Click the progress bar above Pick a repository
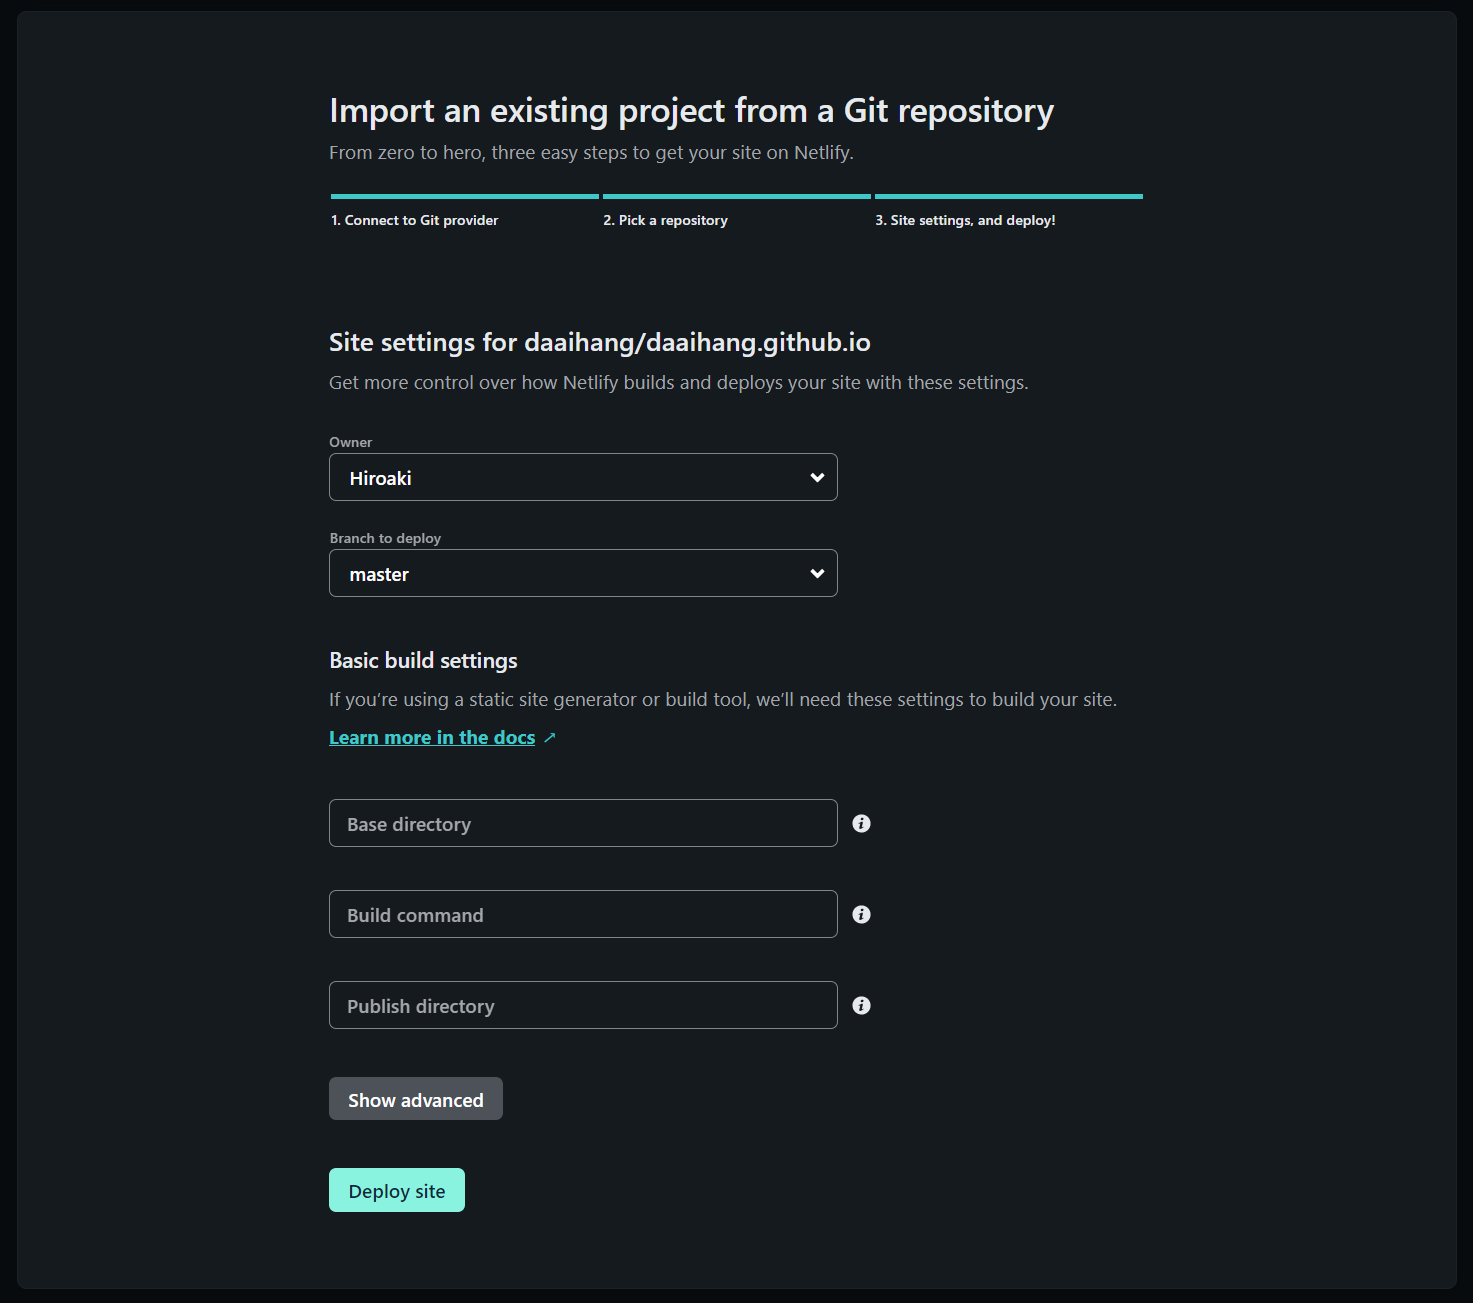 737,196
